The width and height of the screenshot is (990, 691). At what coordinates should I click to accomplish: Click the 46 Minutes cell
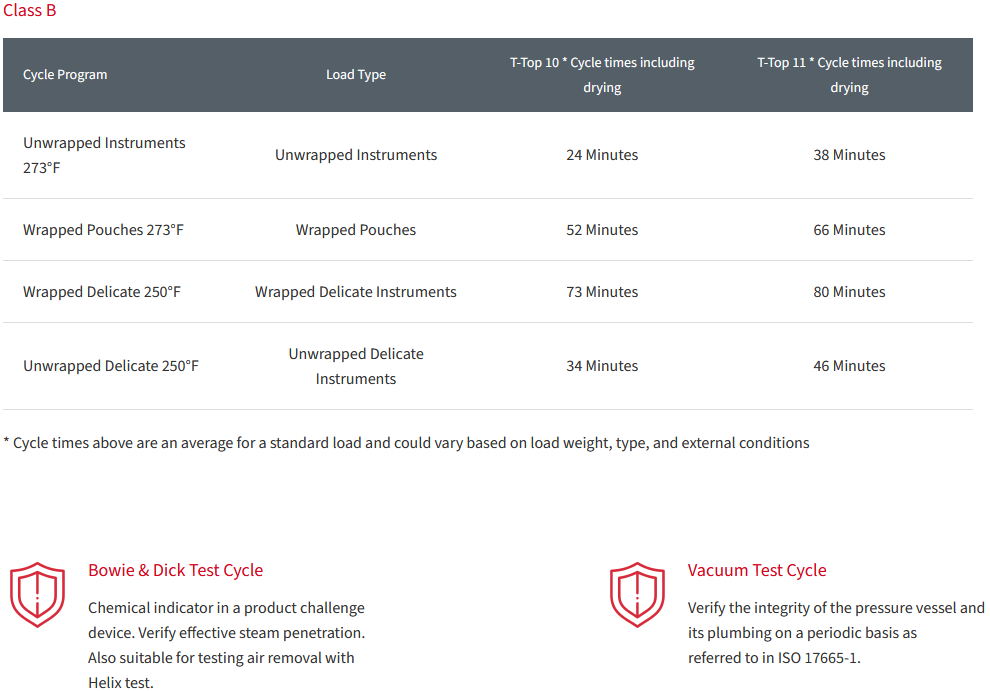849,366
